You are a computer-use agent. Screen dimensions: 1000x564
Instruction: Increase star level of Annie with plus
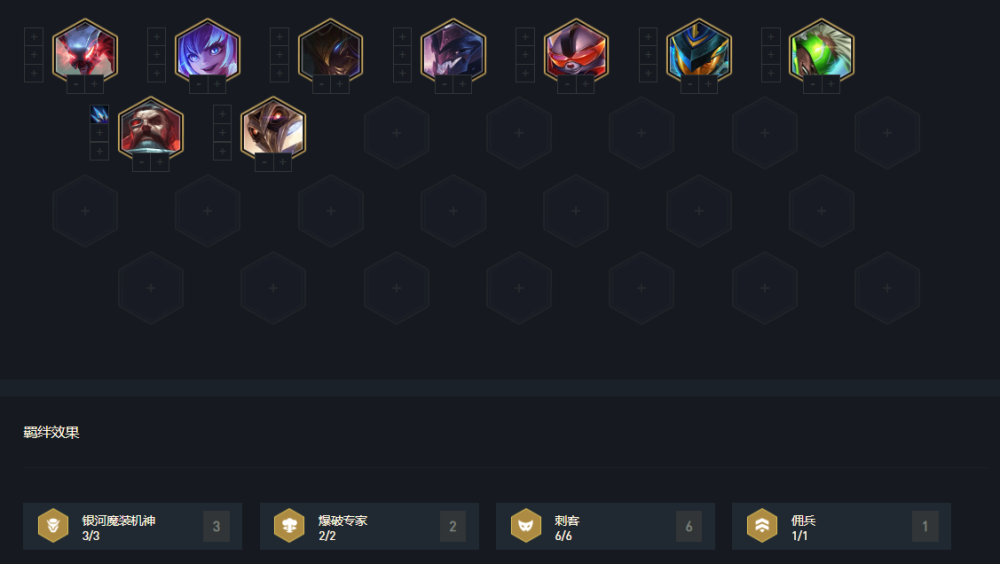point(217,84)
